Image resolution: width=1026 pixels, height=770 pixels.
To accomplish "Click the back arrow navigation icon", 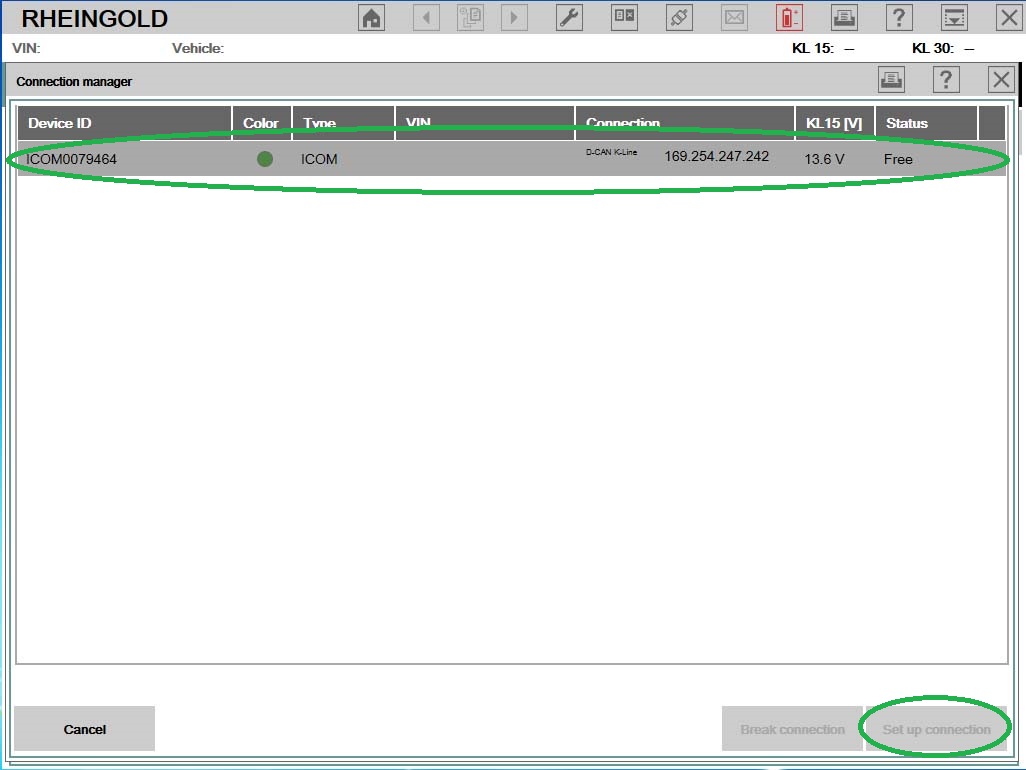I will point(426,18).
